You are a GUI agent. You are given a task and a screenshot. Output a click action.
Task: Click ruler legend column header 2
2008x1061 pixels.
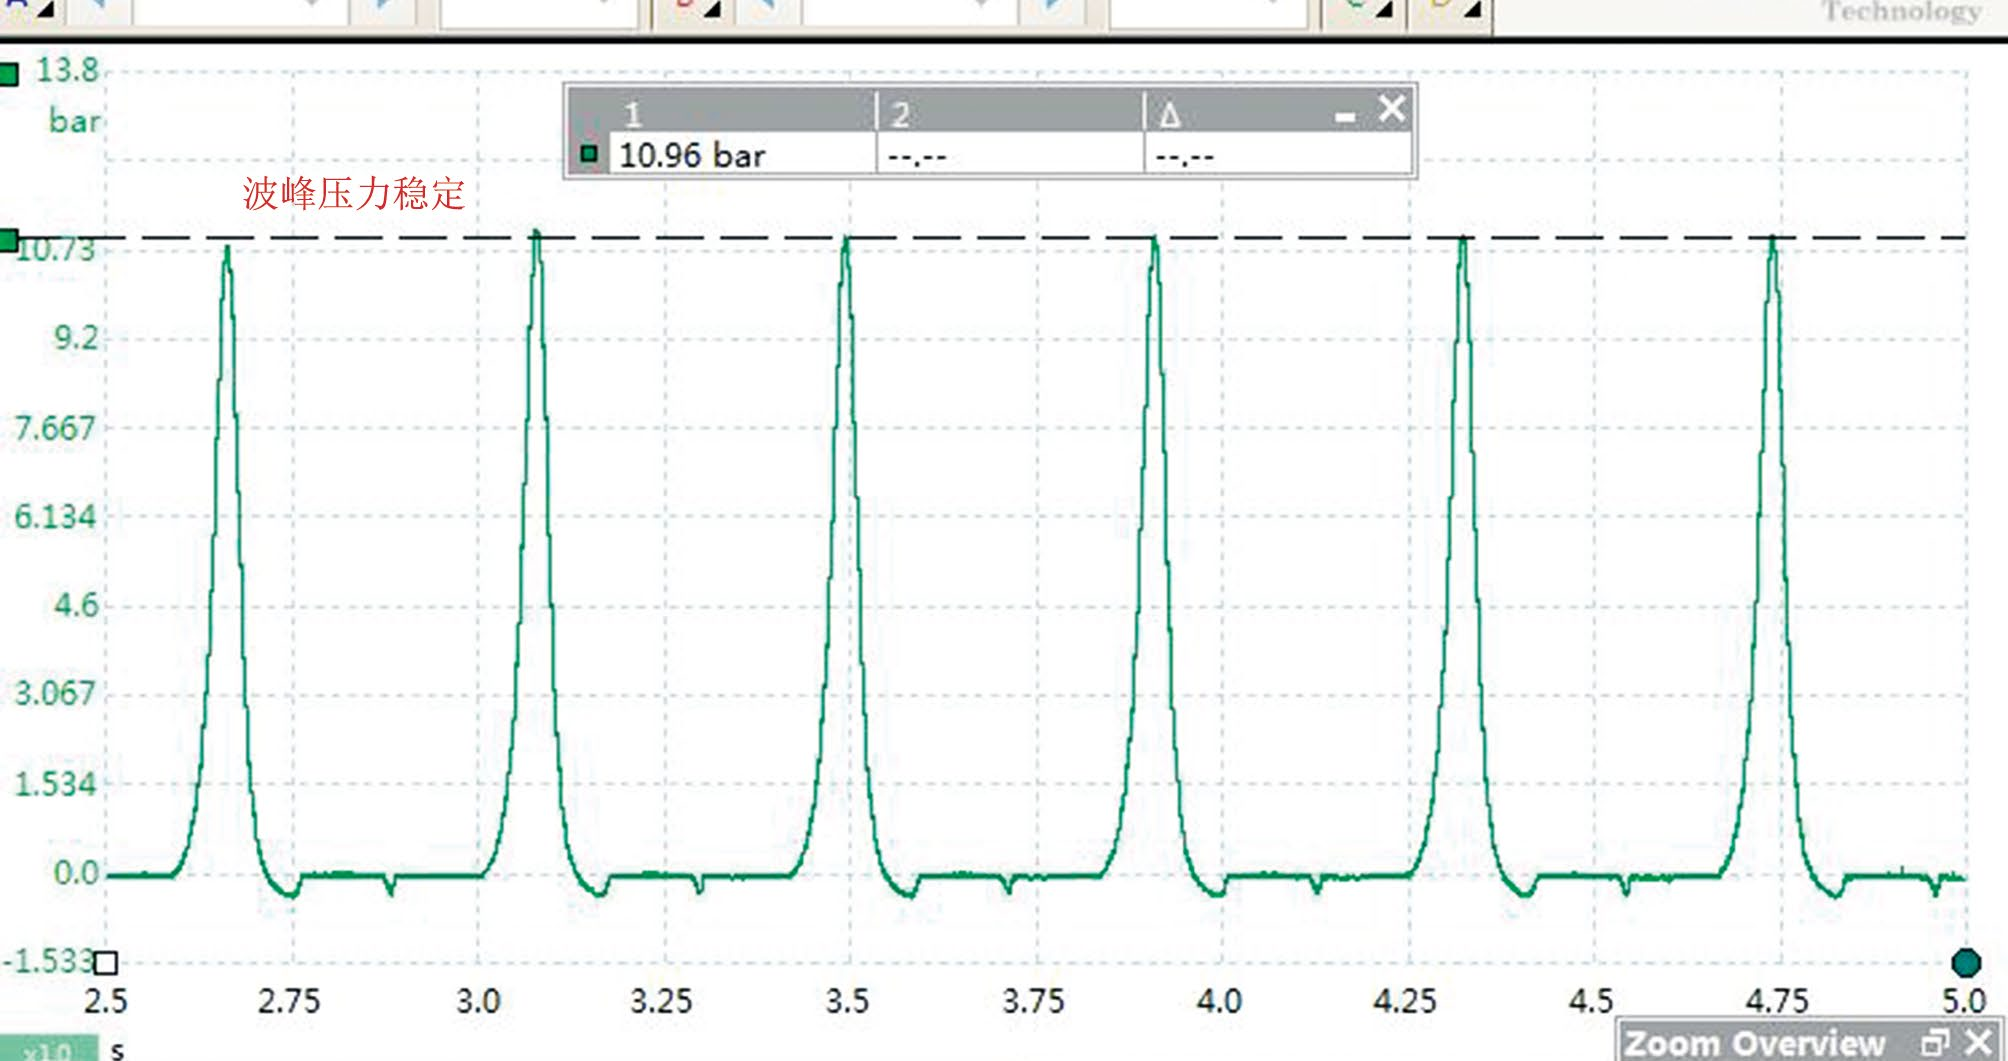coord(900,114)
